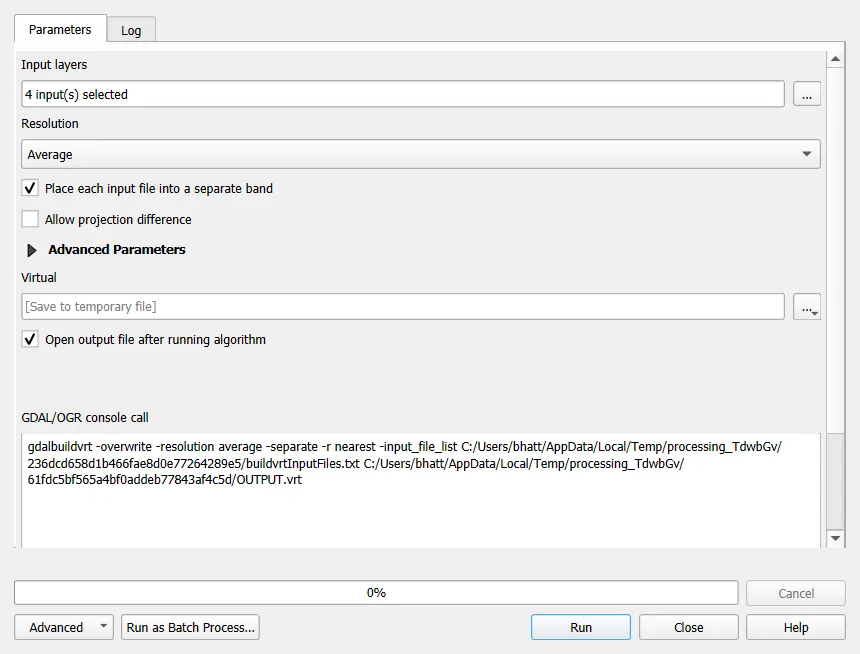Click the 0% progress bar

click(376, 593)
